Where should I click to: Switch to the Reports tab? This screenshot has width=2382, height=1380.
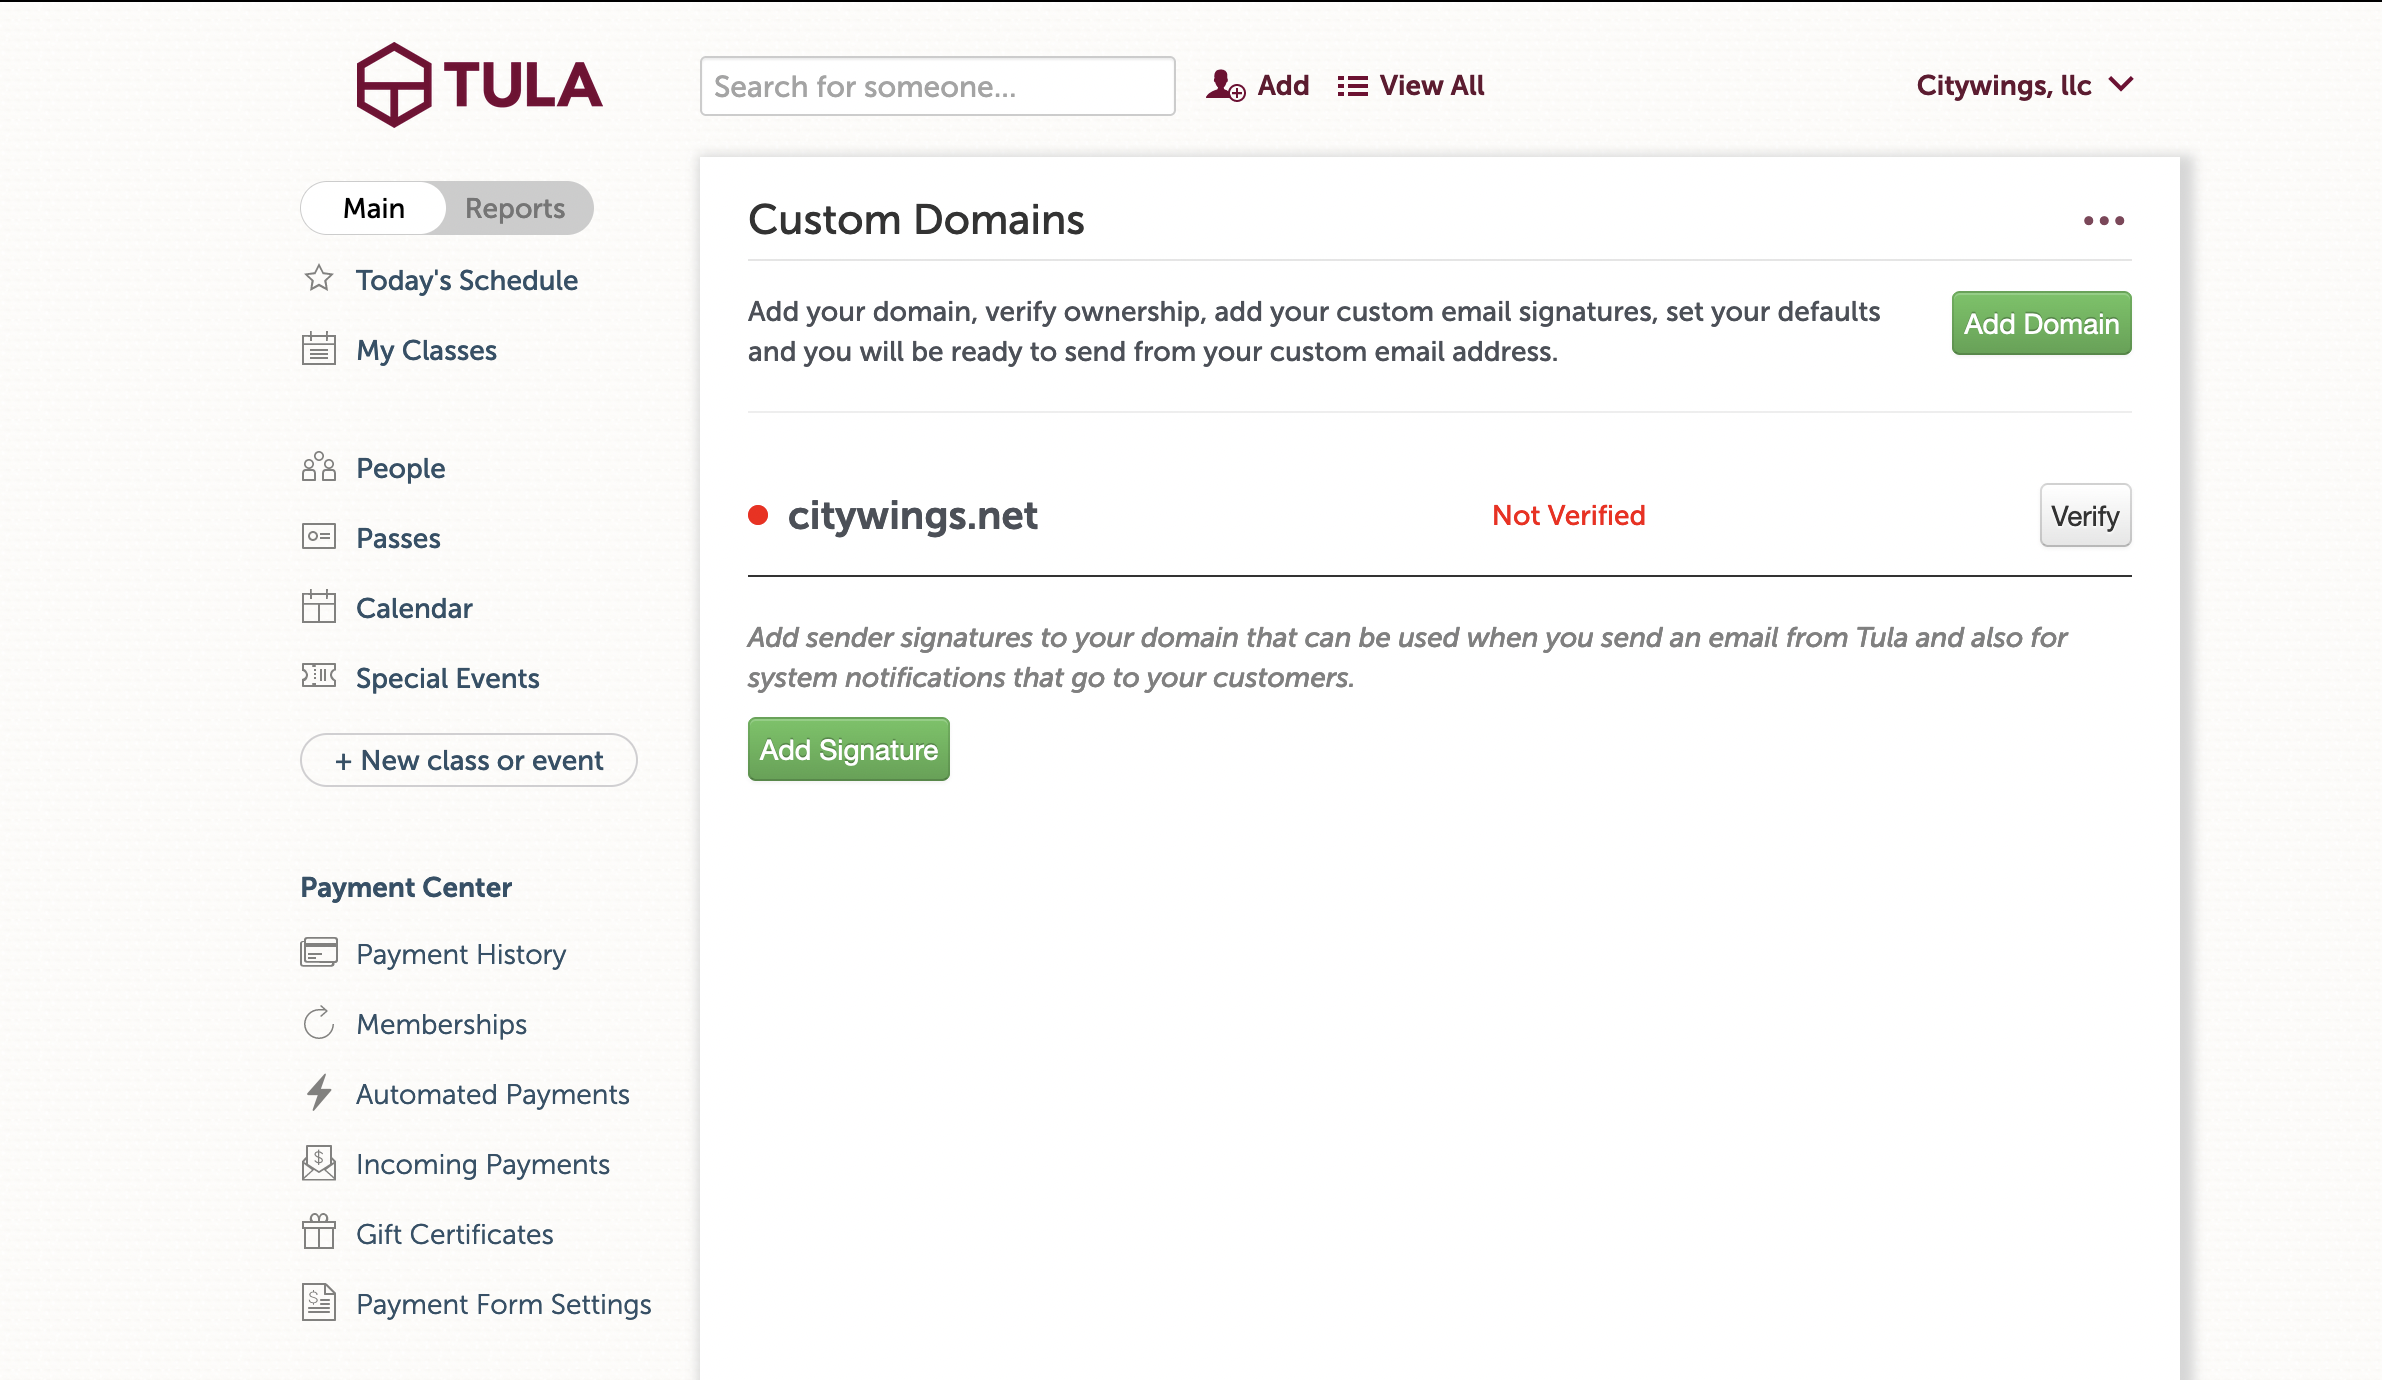515,208
